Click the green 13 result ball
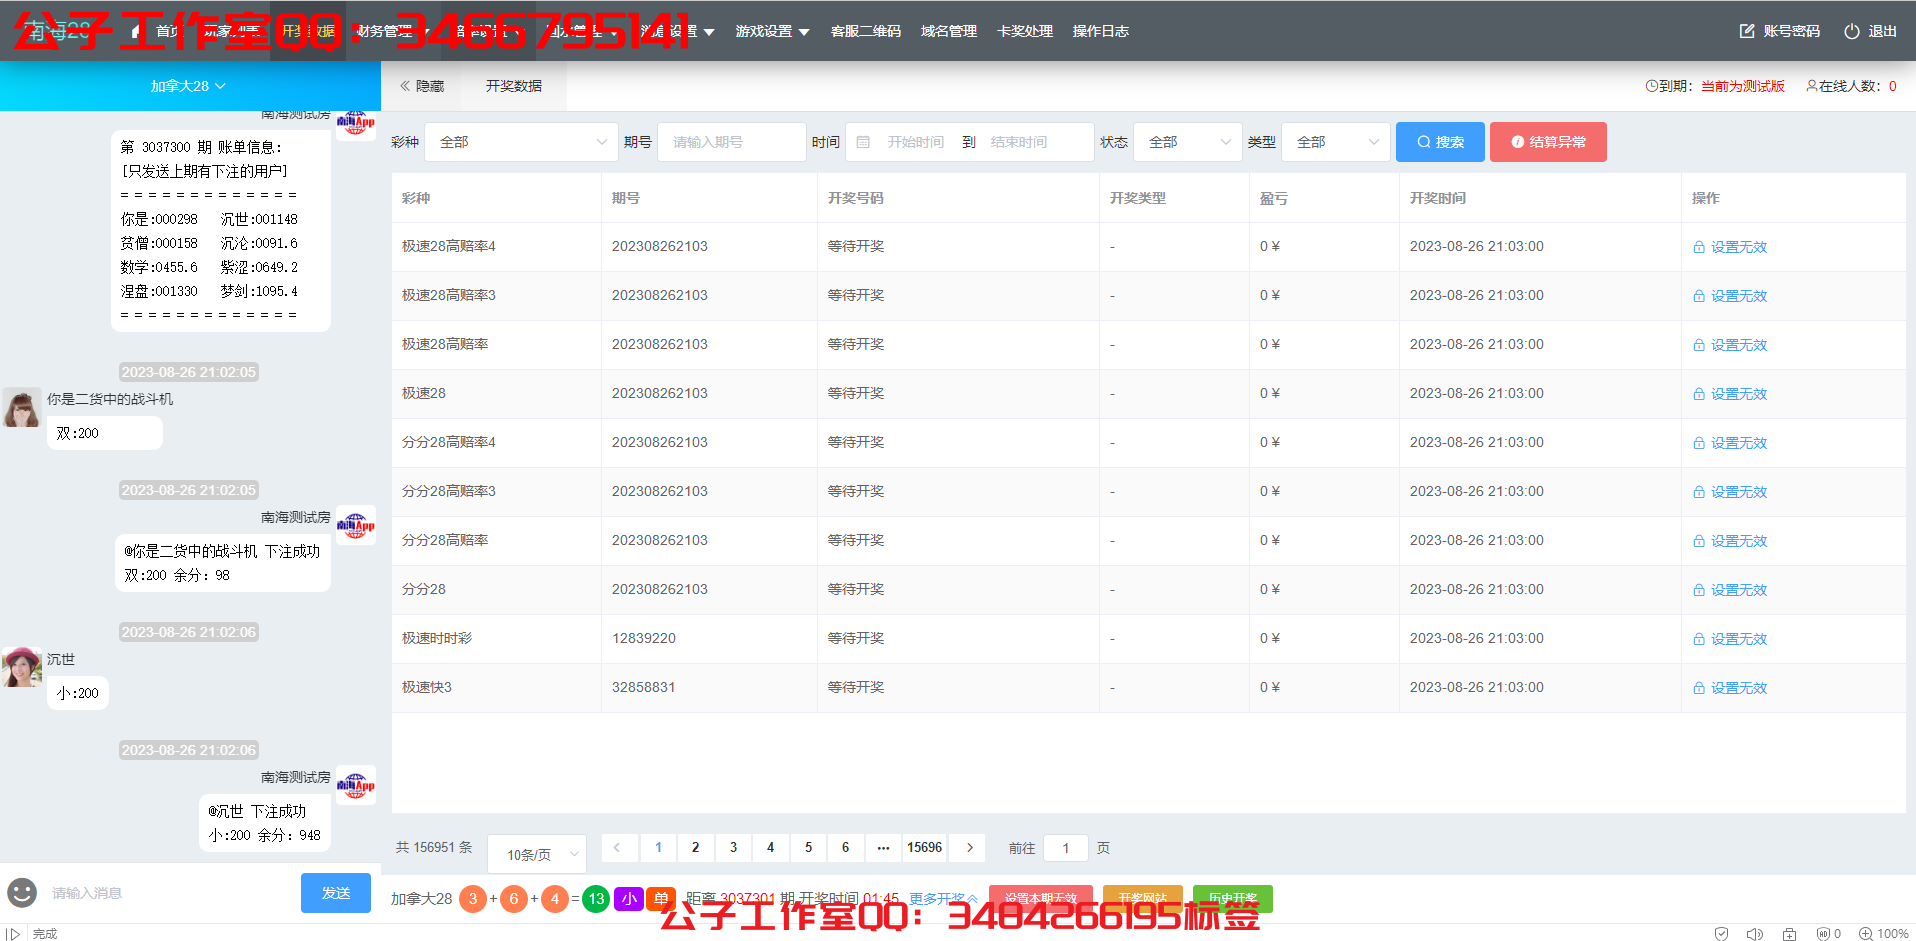The image size is (1916, 941). [596, 898]
